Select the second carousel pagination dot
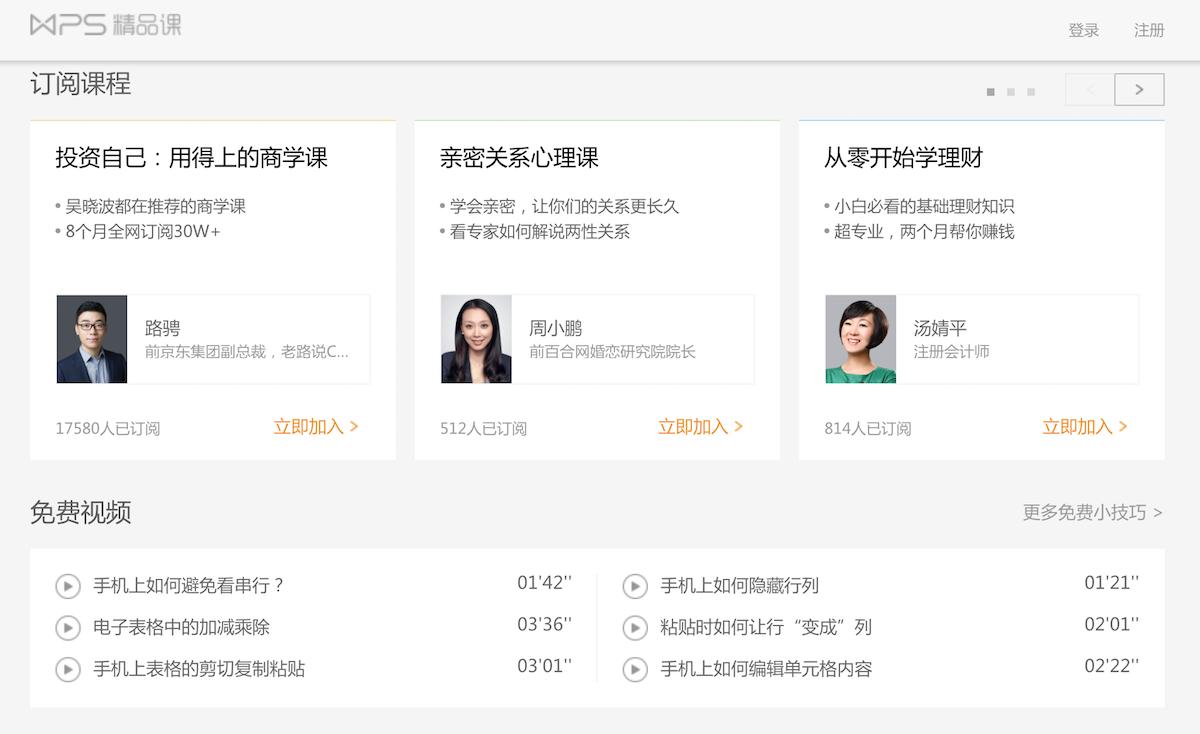This screenshot has height=734, width=1200. click(1010, 91)
